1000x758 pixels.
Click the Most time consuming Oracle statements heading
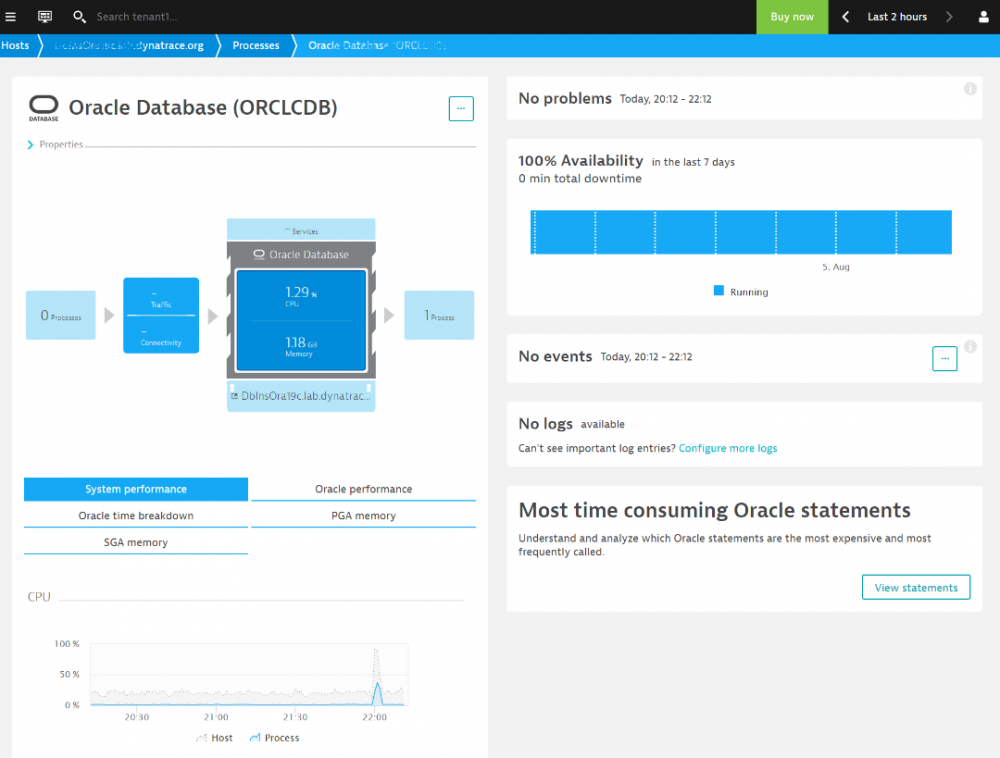[714, 510]
